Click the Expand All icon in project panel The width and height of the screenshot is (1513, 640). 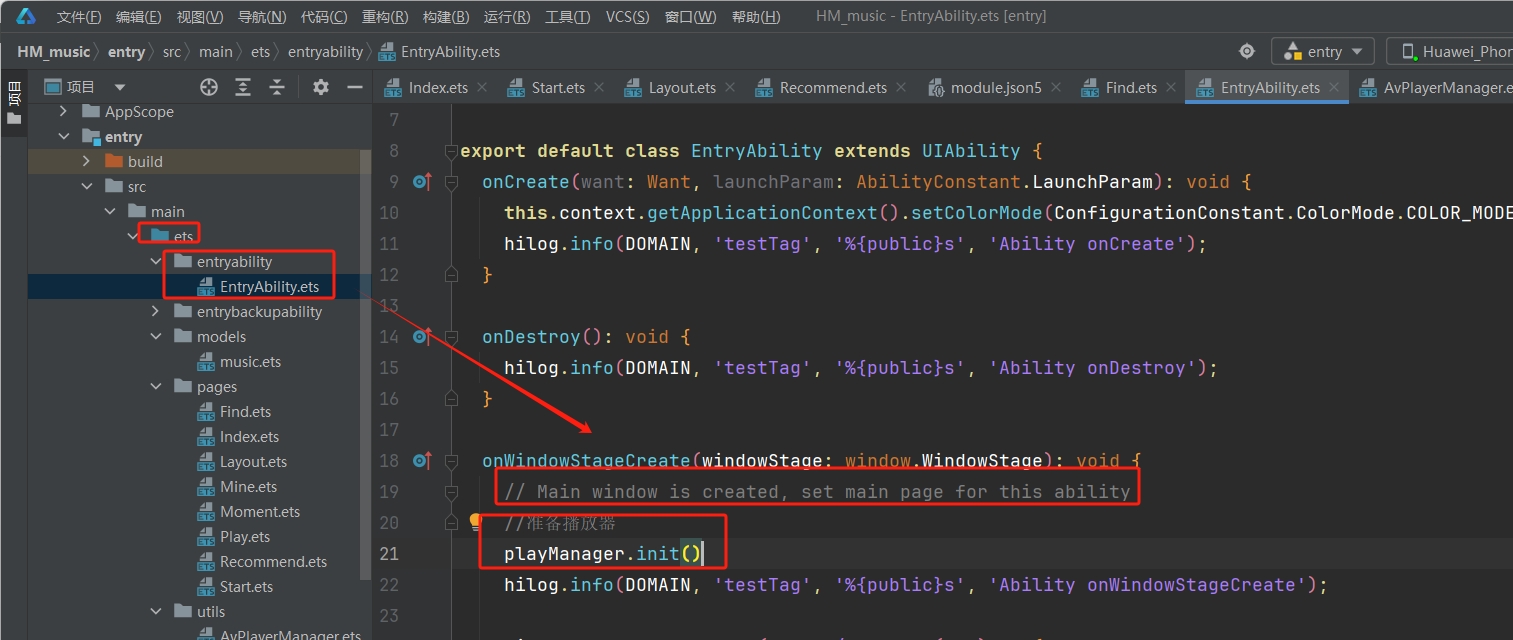point(243,87)
